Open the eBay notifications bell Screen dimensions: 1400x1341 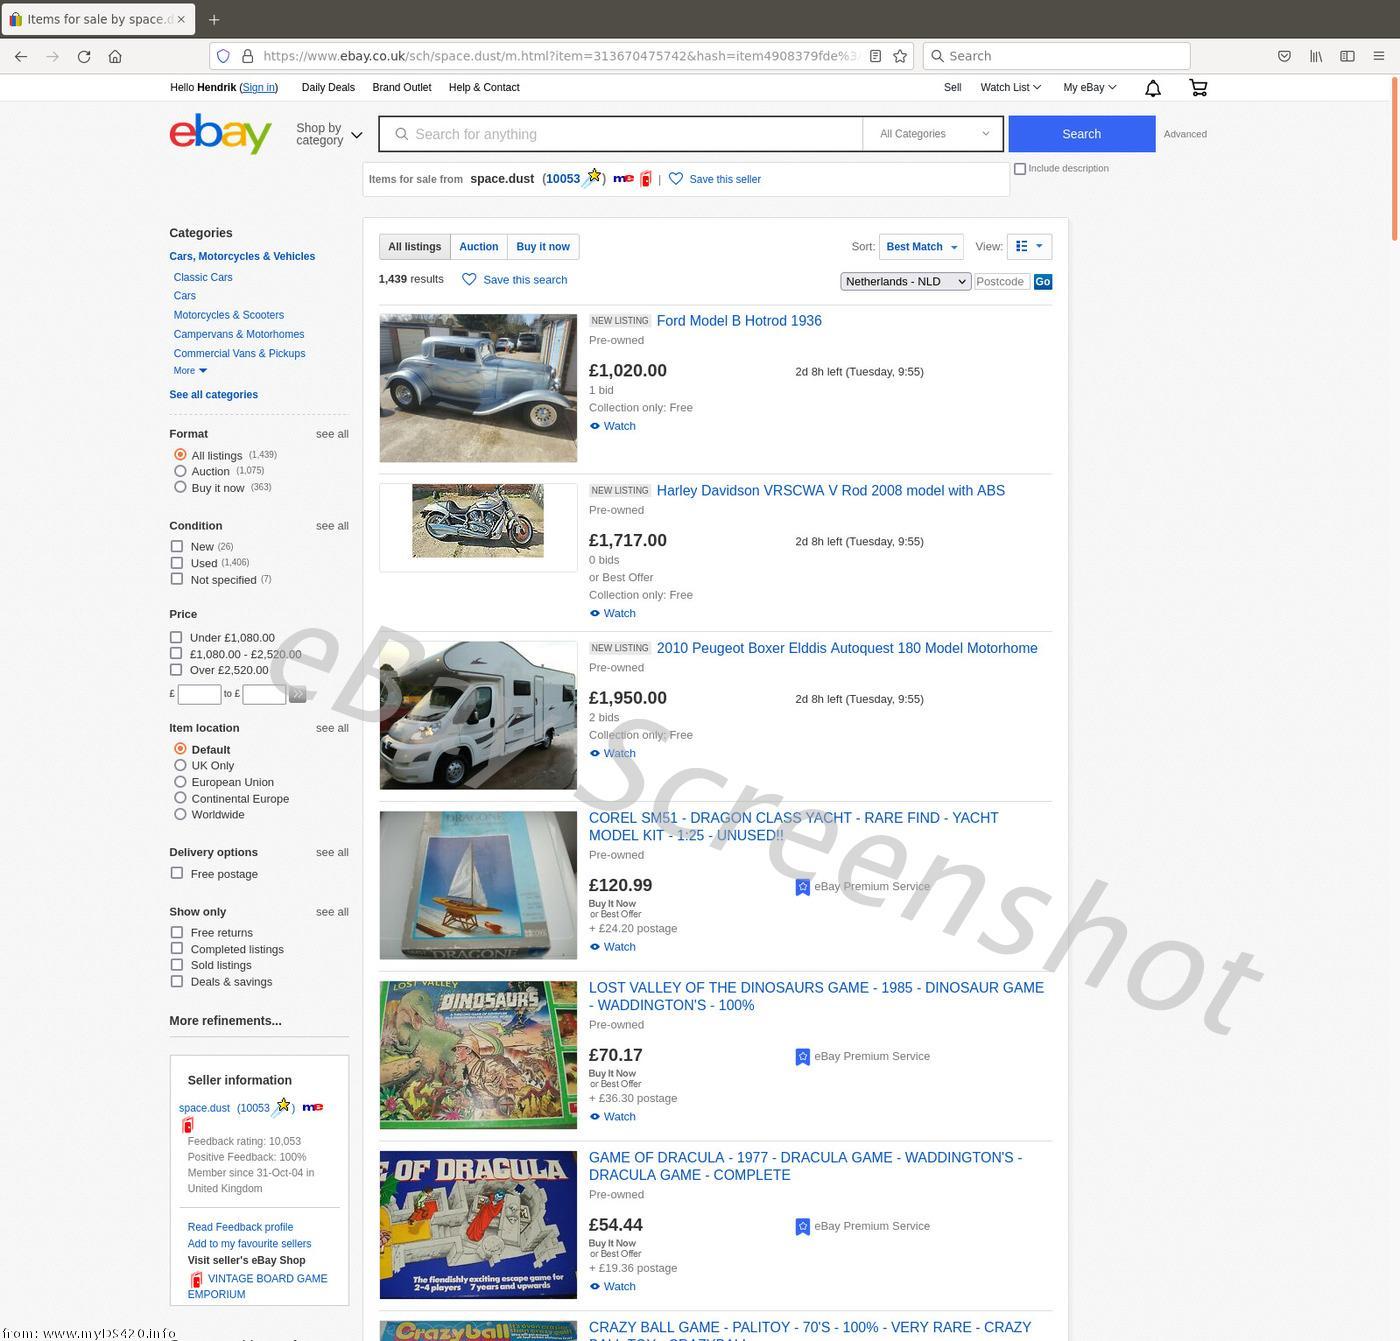[x=1152, y=88]
